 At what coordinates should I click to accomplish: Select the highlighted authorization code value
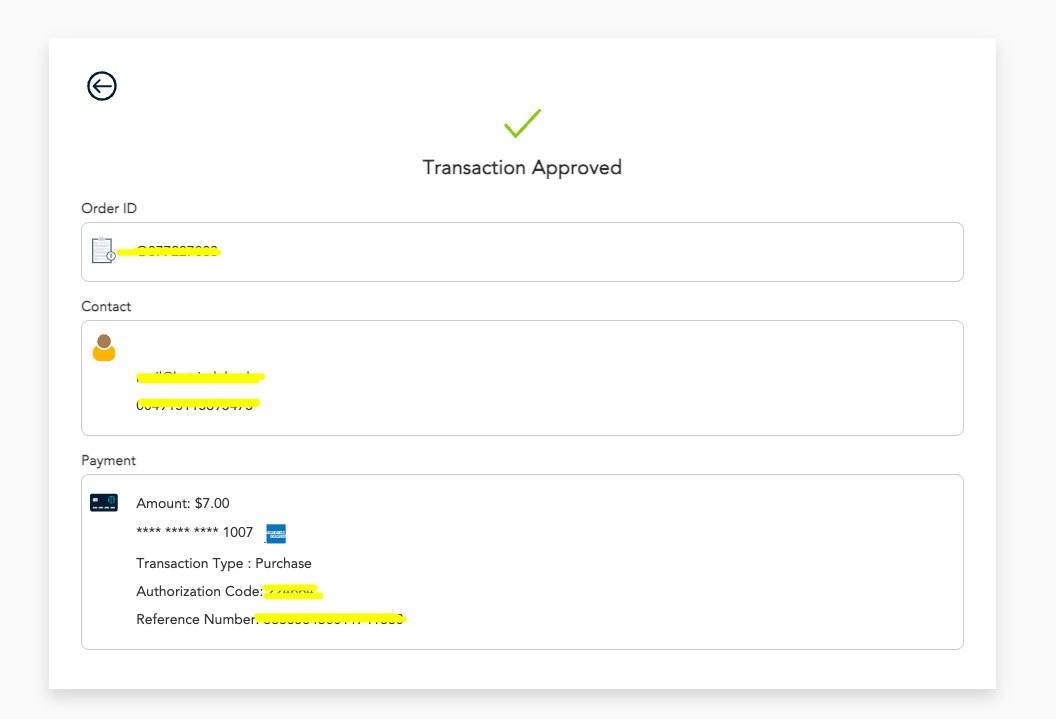coord(293,592)
